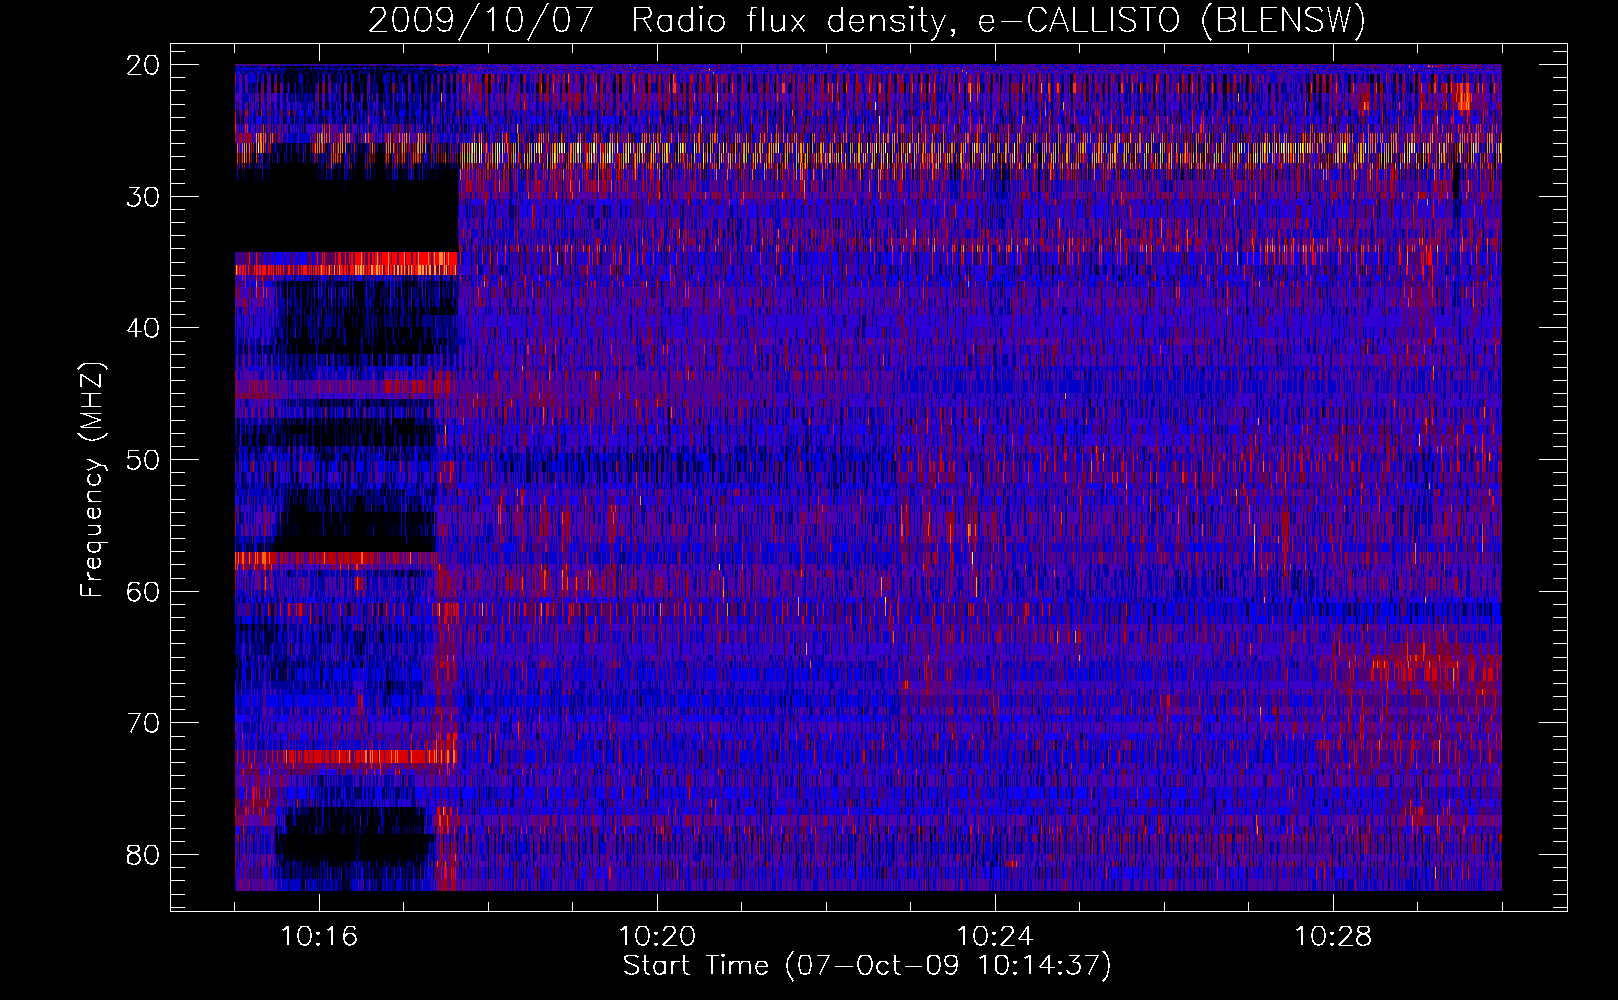The width and height of the screenshot is (1618, 1000).
Task: Click the 40 MHz frequency tick label
Action: (x=144, y=328)
